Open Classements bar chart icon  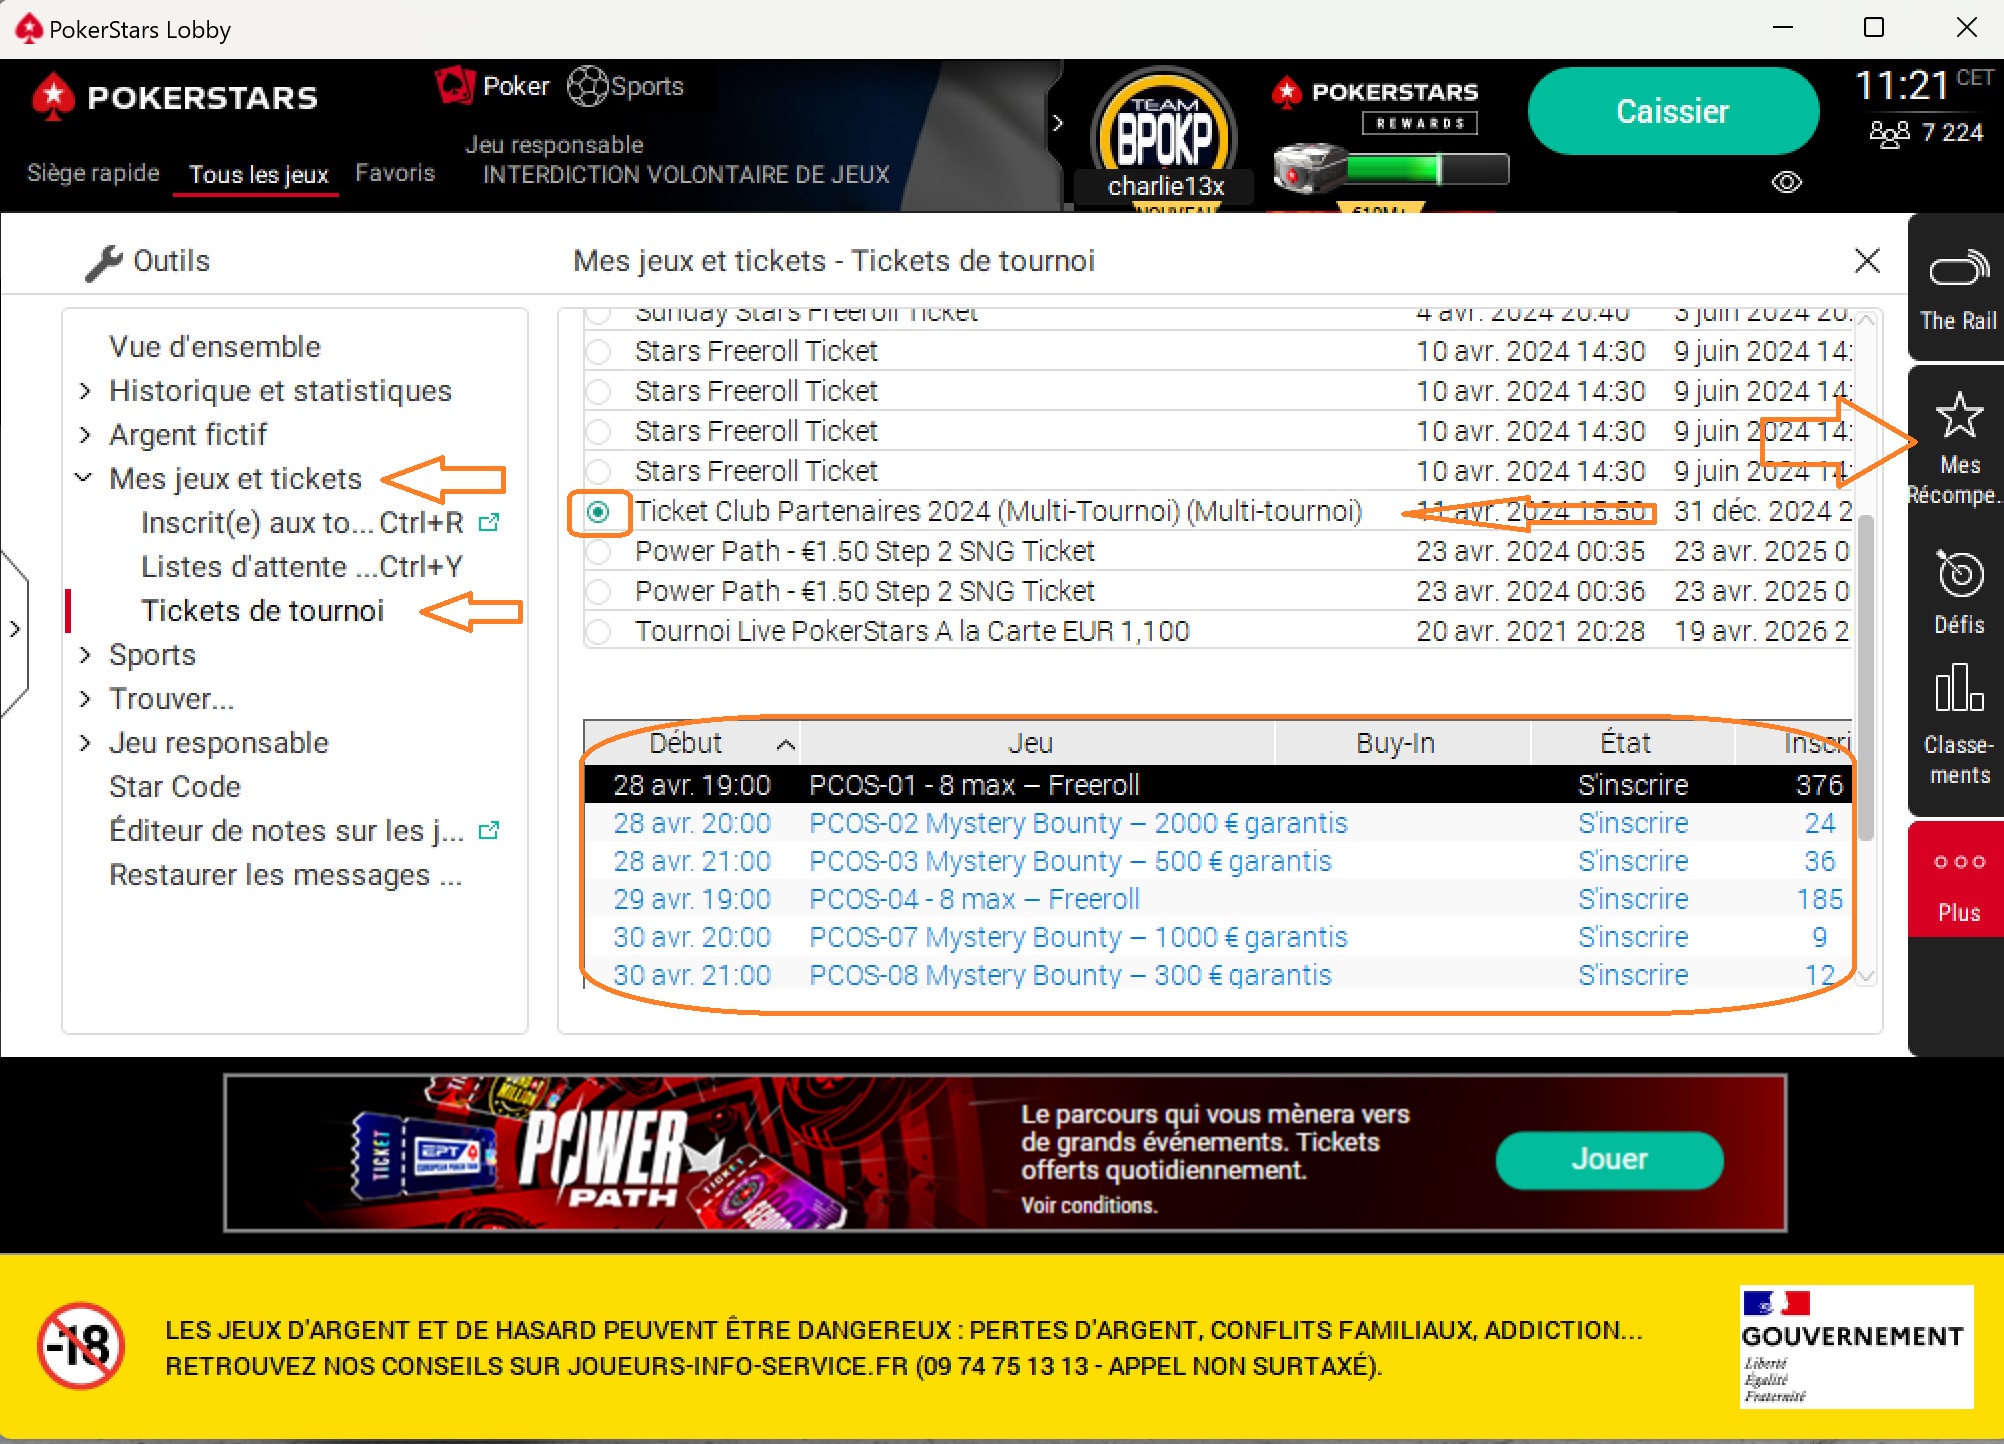coord(1958,689)
